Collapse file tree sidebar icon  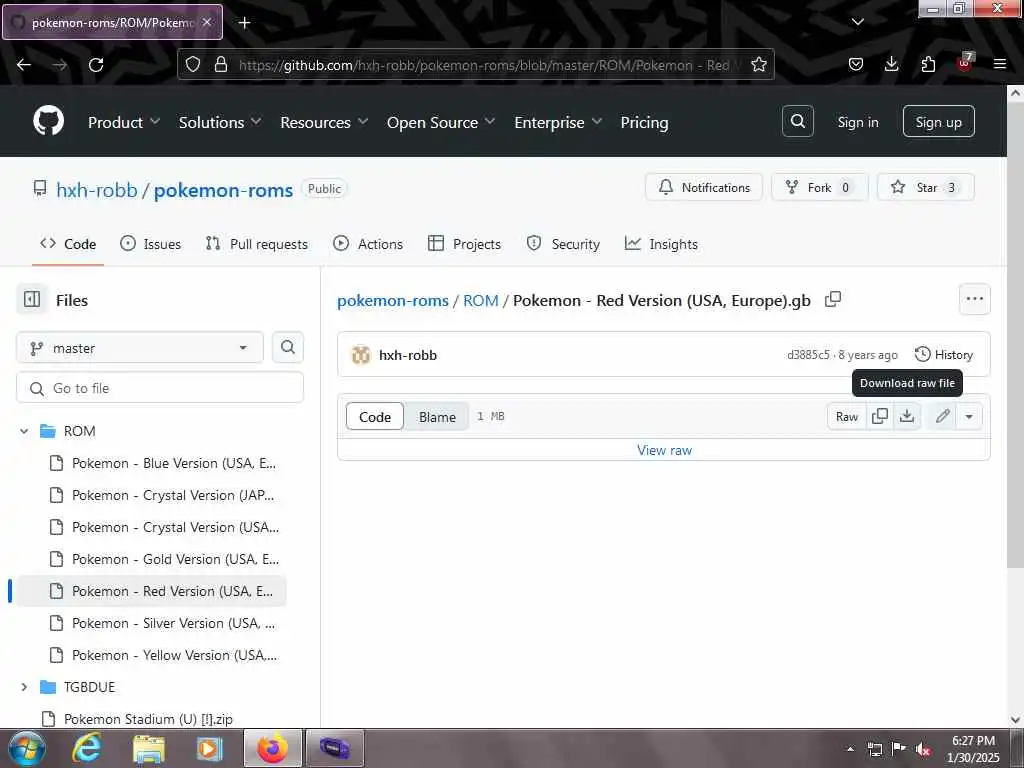[x=32, y=300]
